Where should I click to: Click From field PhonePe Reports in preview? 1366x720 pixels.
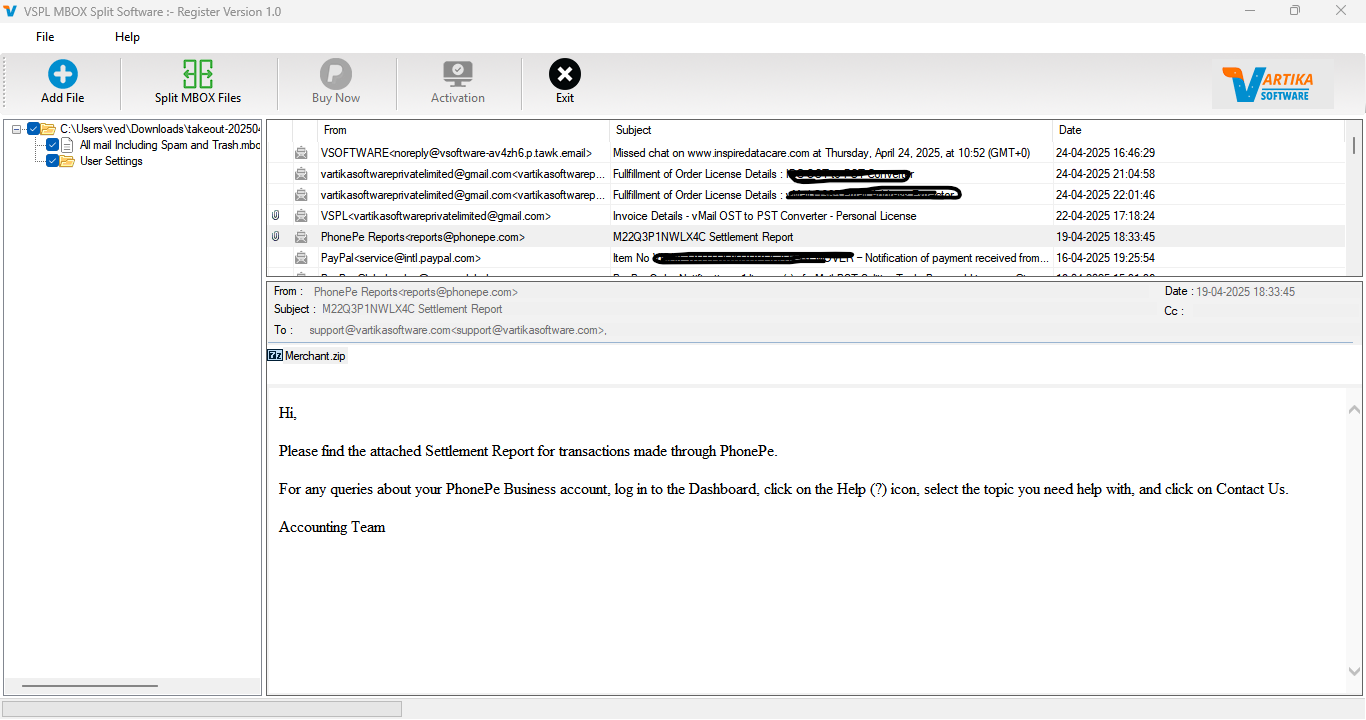click(415, 292)
